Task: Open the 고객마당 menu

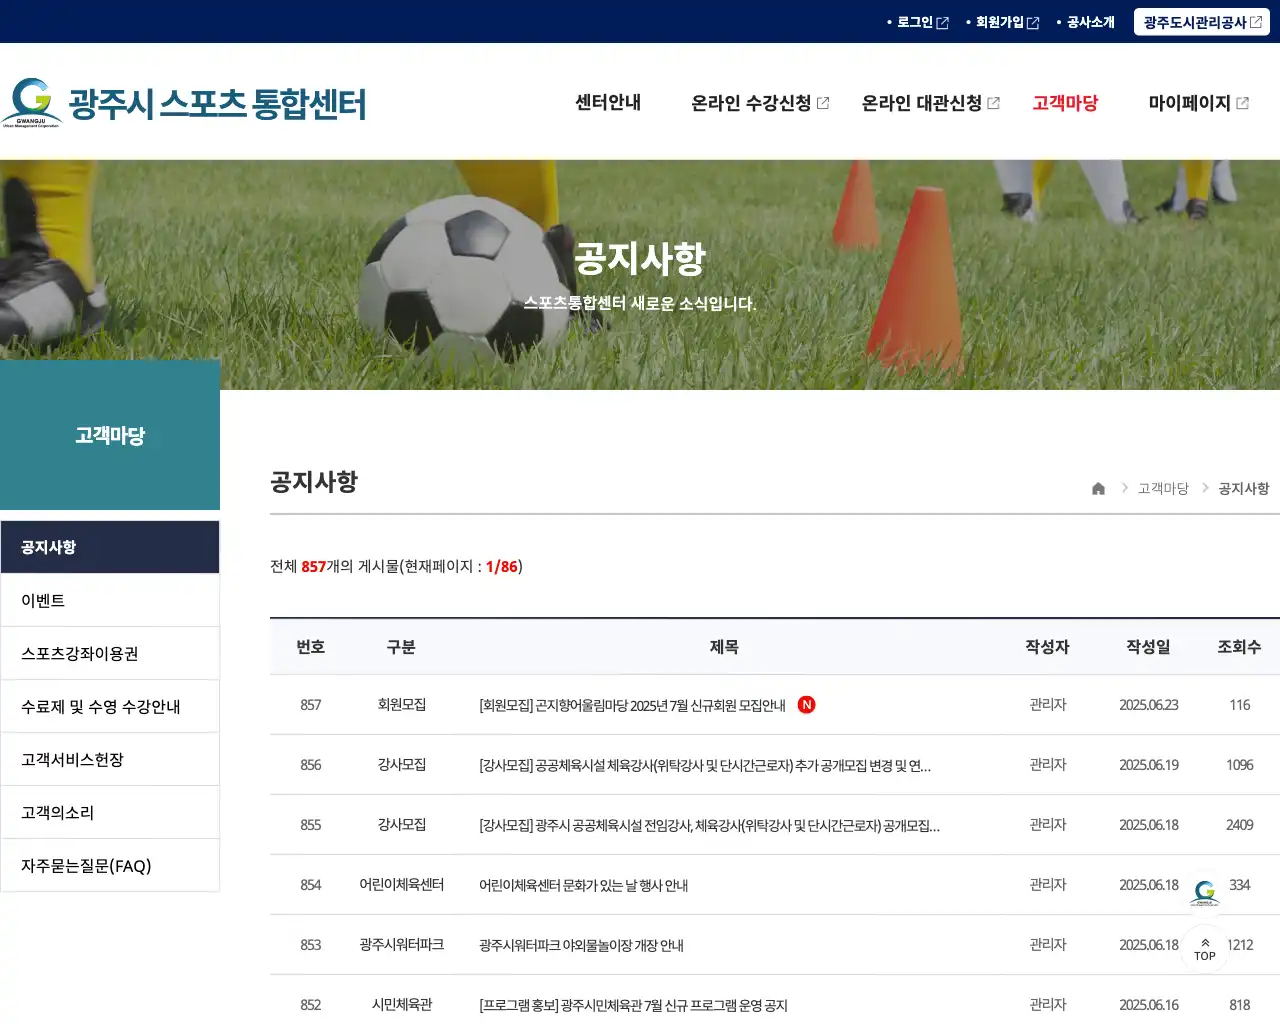Action: pos(1065,103)
